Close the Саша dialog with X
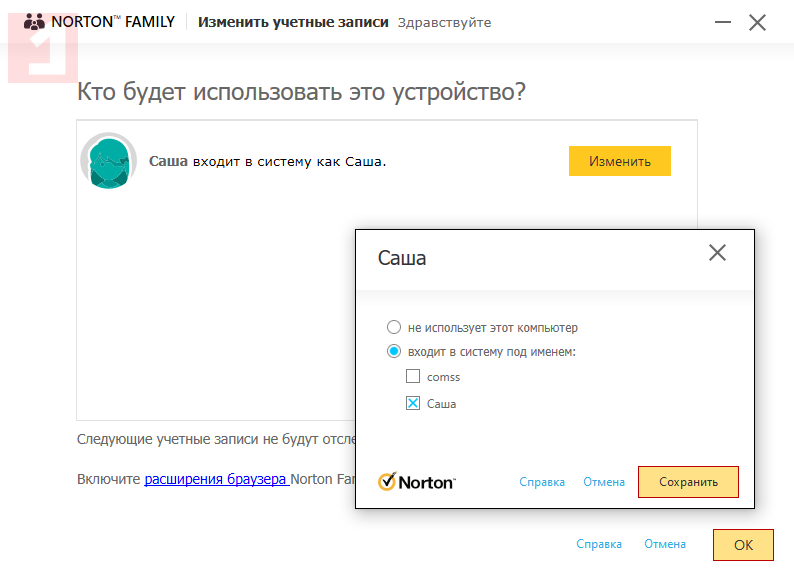 717,254
